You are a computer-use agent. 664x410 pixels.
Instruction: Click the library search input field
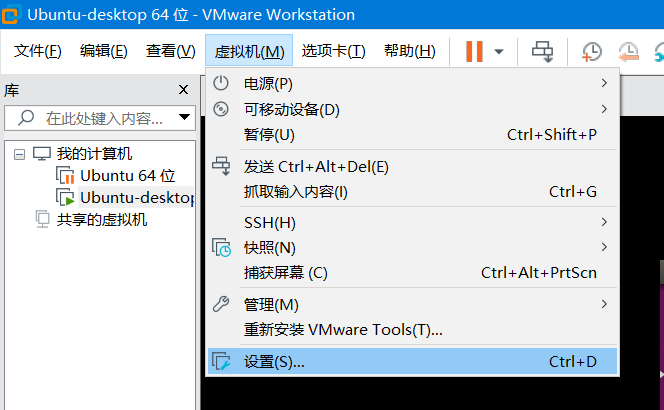click(x=100, y=118)
